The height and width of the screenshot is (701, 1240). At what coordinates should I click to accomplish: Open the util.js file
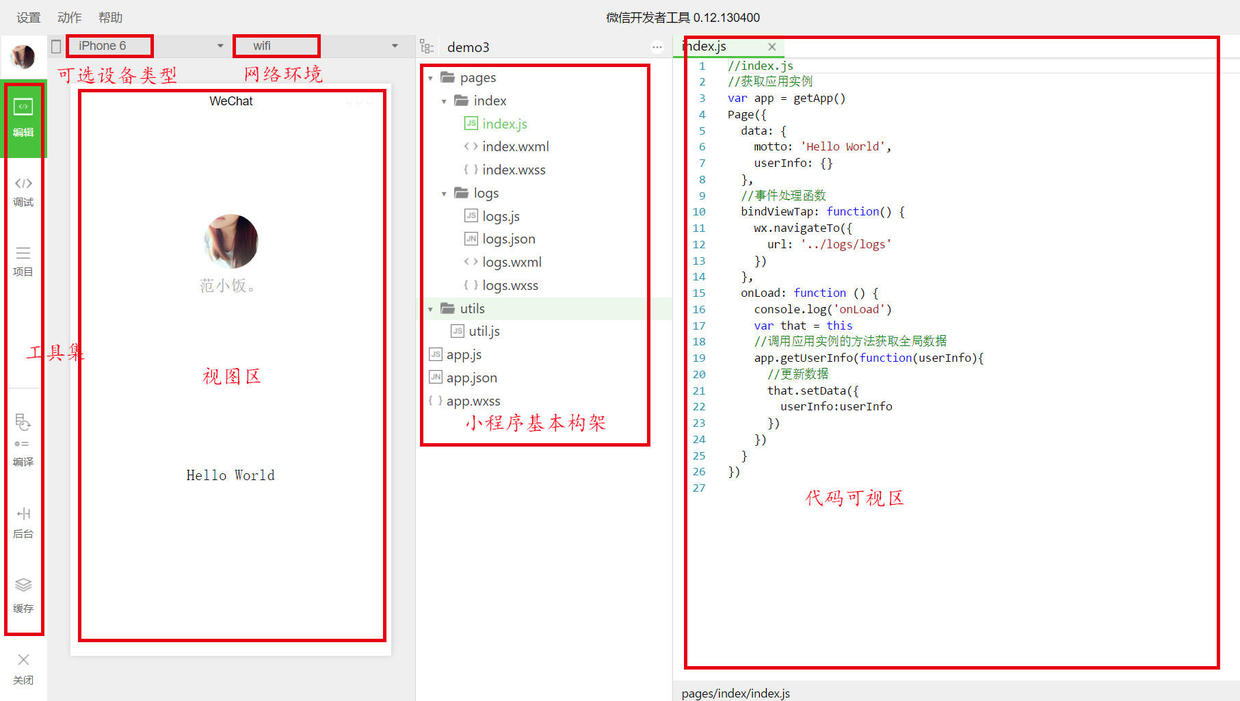(484, 331)
